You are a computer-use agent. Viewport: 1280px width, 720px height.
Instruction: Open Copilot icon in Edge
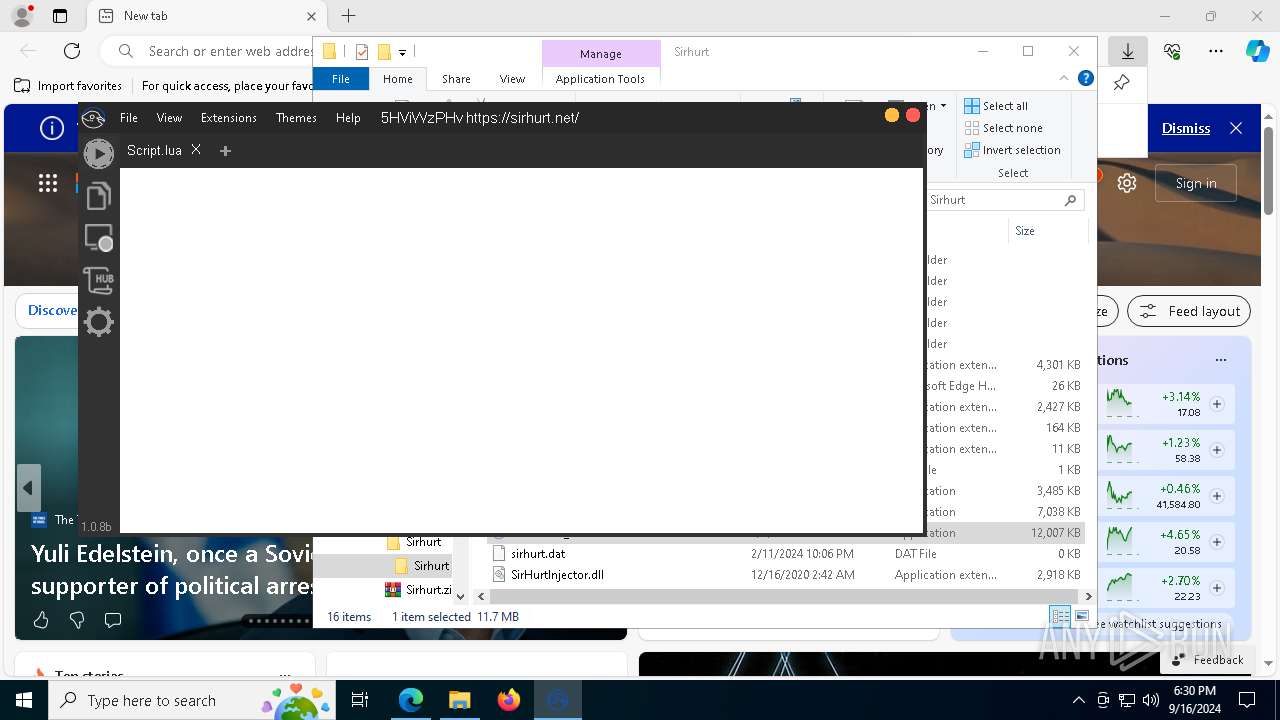tap(1257, 51)
